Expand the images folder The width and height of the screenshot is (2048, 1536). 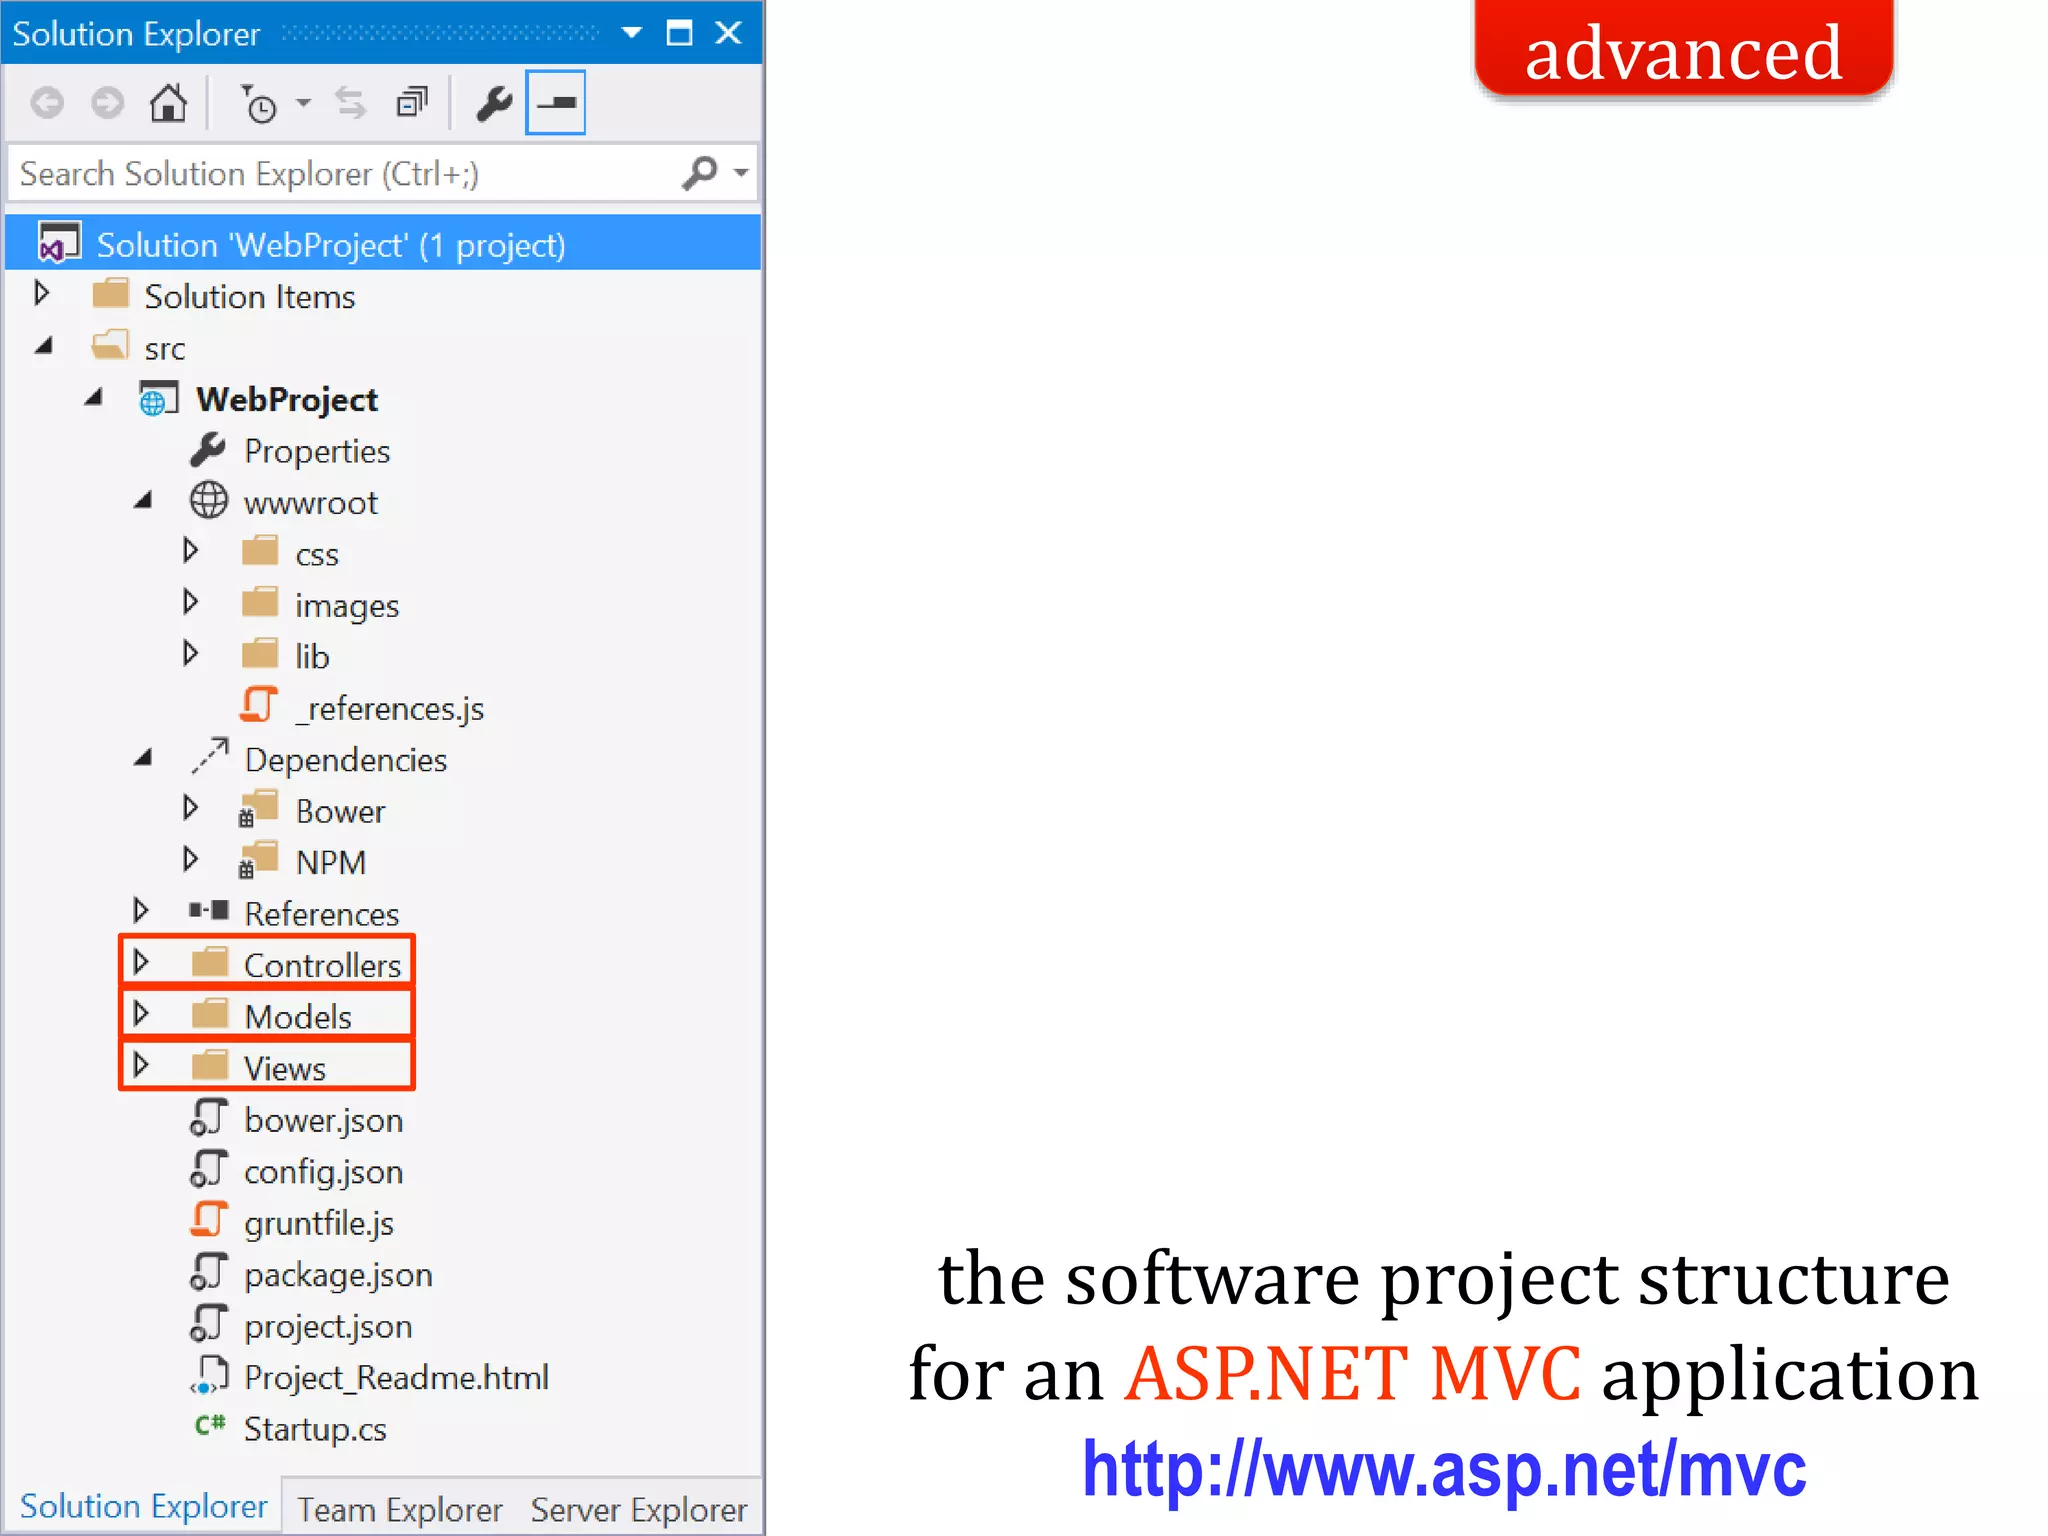pos(191,602)
